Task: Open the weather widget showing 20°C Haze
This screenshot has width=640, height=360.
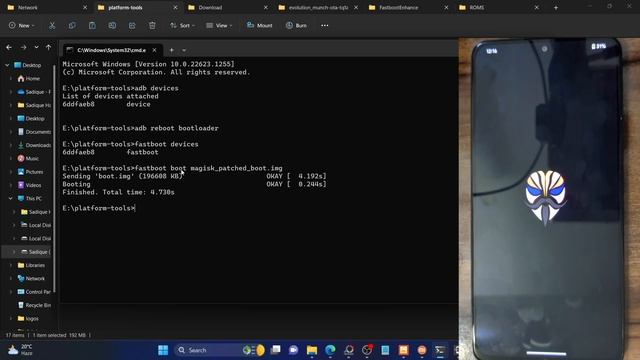Action: [20, 350]
